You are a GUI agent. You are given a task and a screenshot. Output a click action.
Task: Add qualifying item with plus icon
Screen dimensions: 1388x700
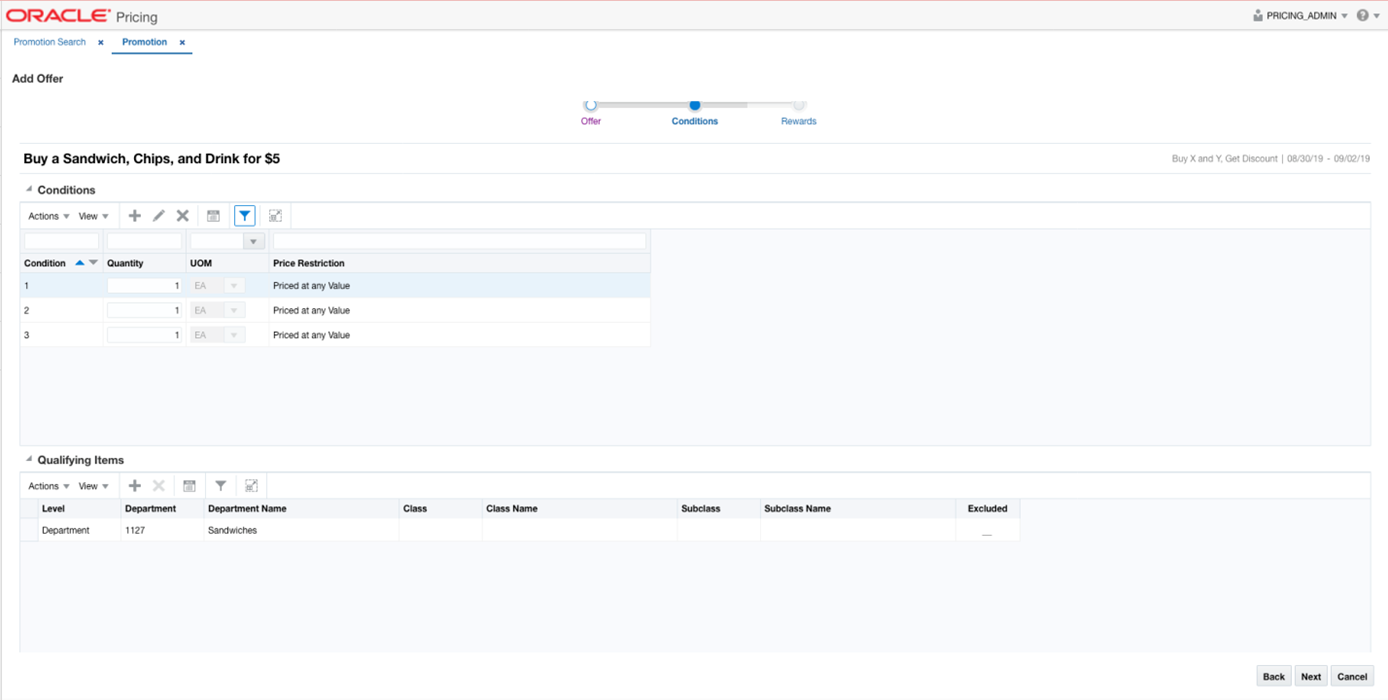[134, 486]
